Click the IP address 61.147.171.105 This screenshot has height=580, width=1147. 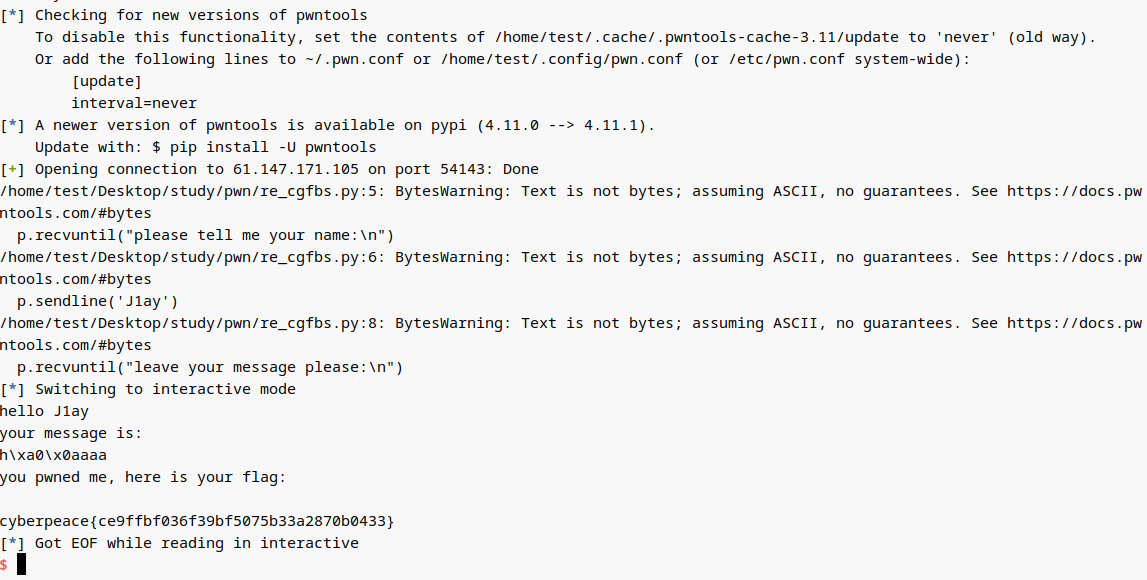point(296,169)
